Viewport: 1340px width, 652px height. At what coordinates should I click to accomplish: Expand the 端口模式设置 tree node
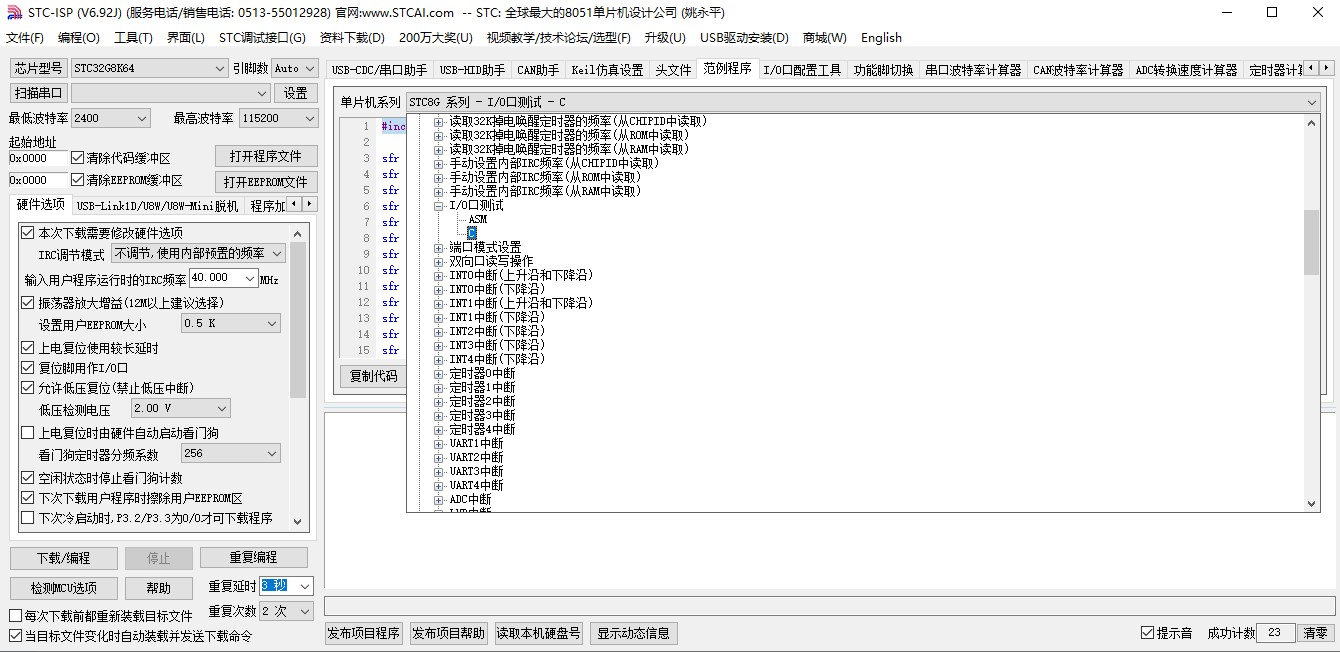pos(438,247)
